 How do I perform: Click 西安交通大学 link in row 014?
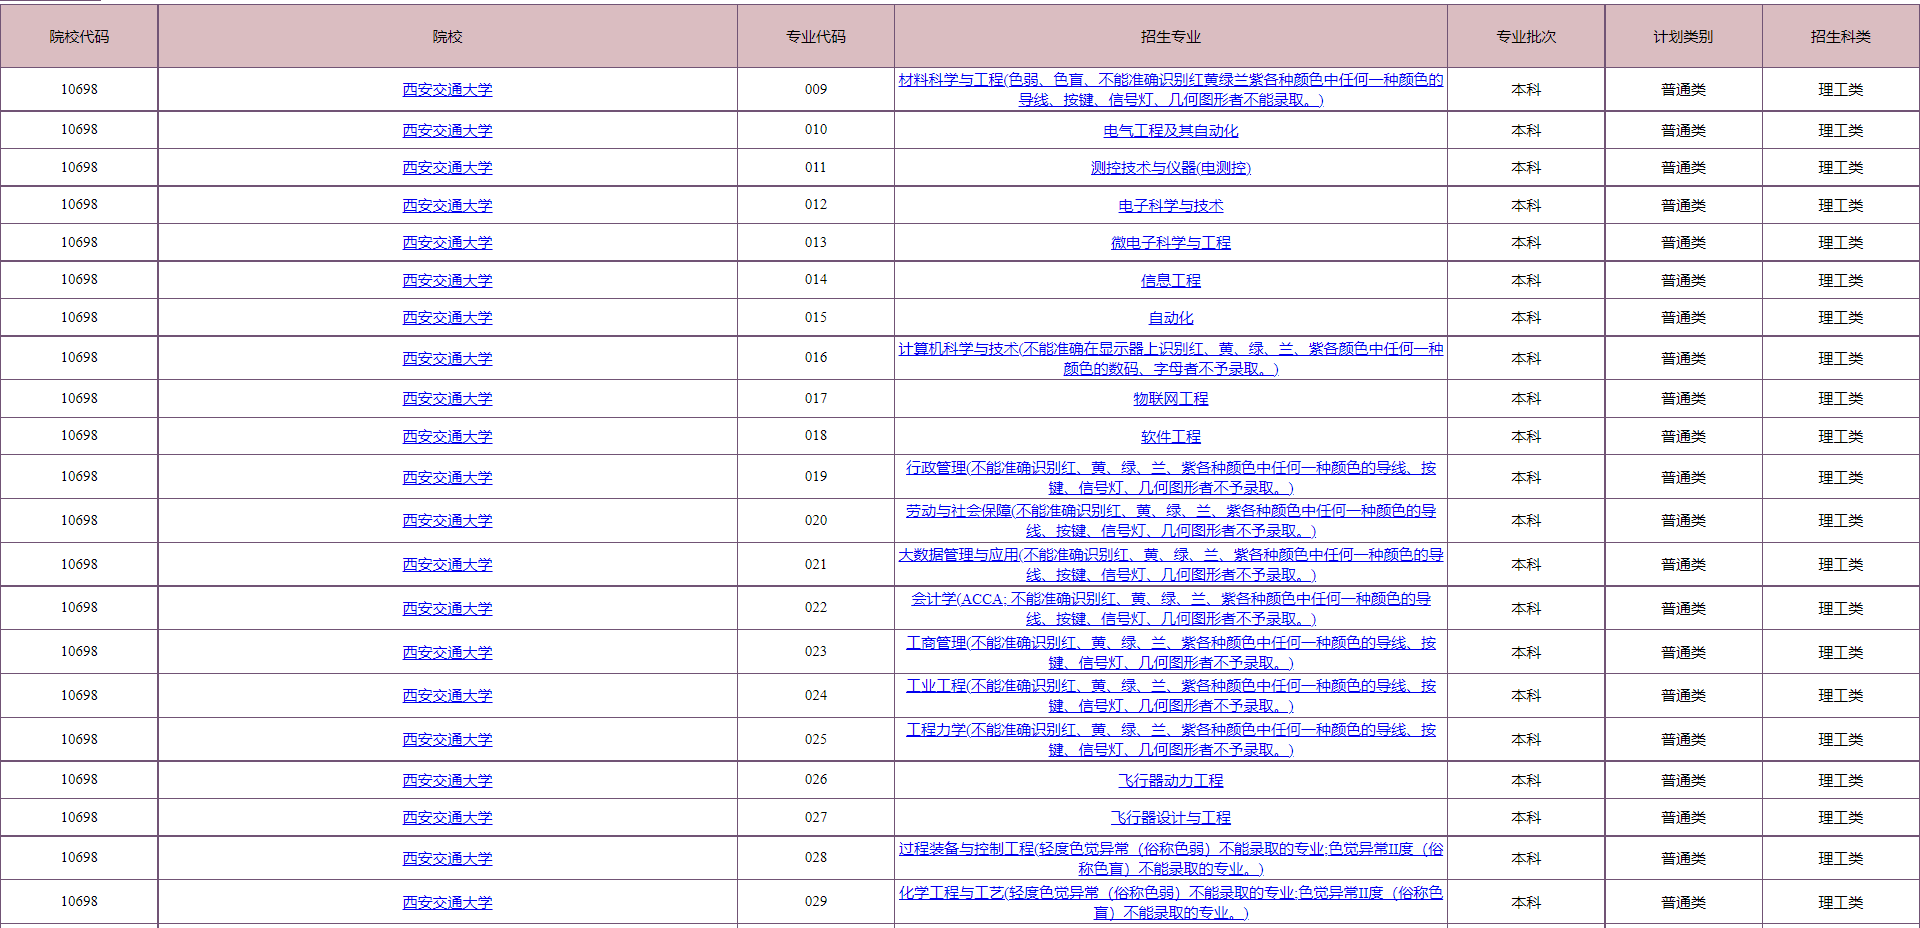click(x=447, y=281)
